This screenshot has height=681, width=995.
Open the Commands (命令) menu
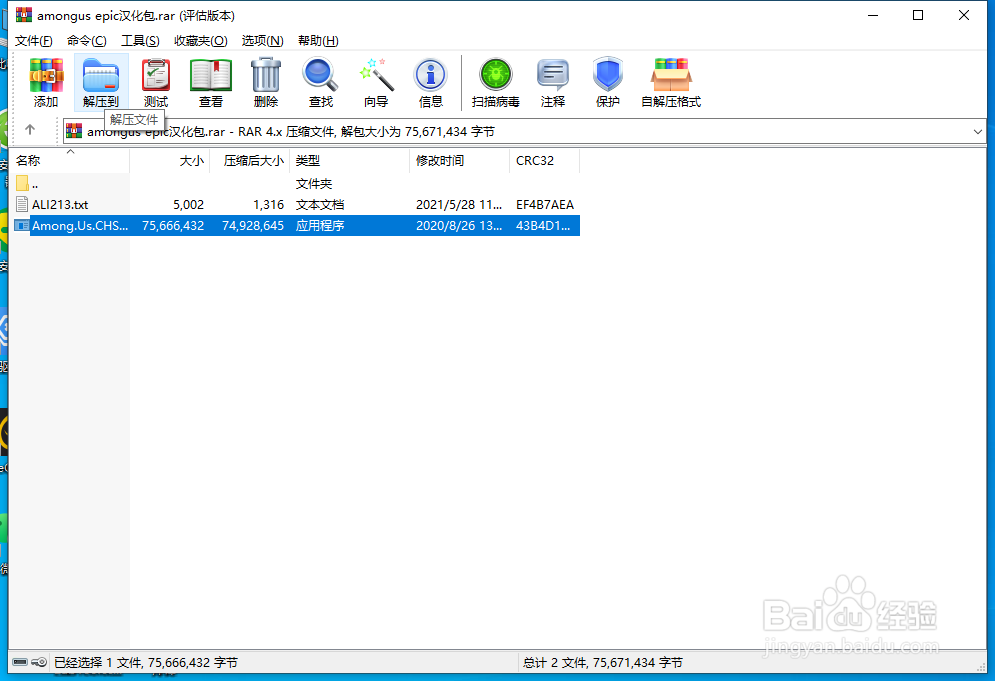pos(87,41)
